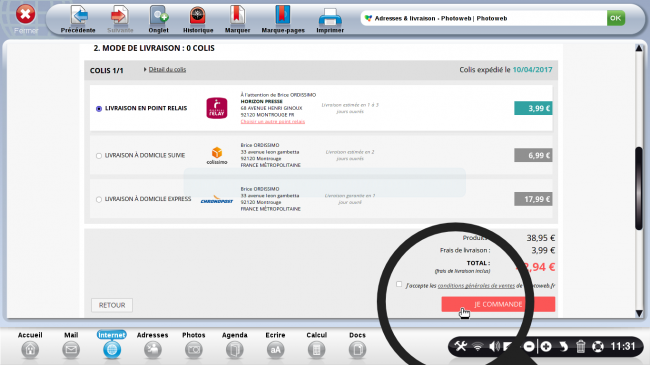Open the Marque-pages list
The image size is (650, 365).
(283, 15)
